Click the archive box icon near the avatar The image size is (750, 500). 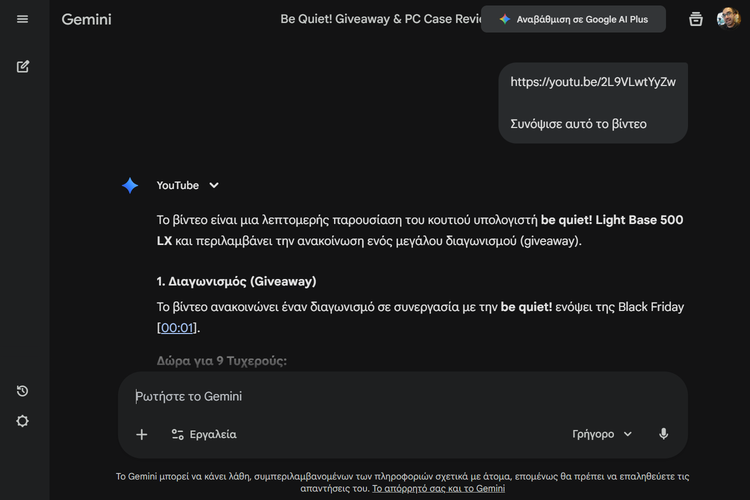[x=696, y=19]
